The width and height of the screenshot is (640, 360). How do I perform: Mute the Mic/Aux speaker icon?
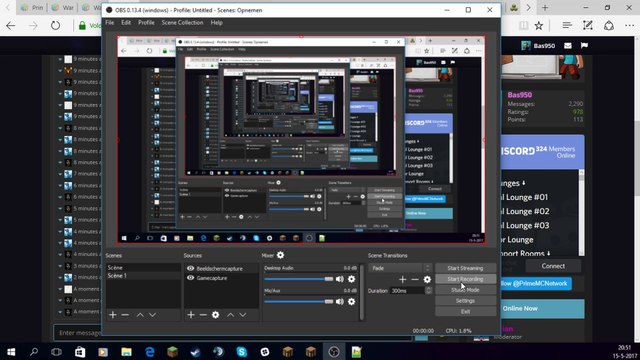[340, 302]
